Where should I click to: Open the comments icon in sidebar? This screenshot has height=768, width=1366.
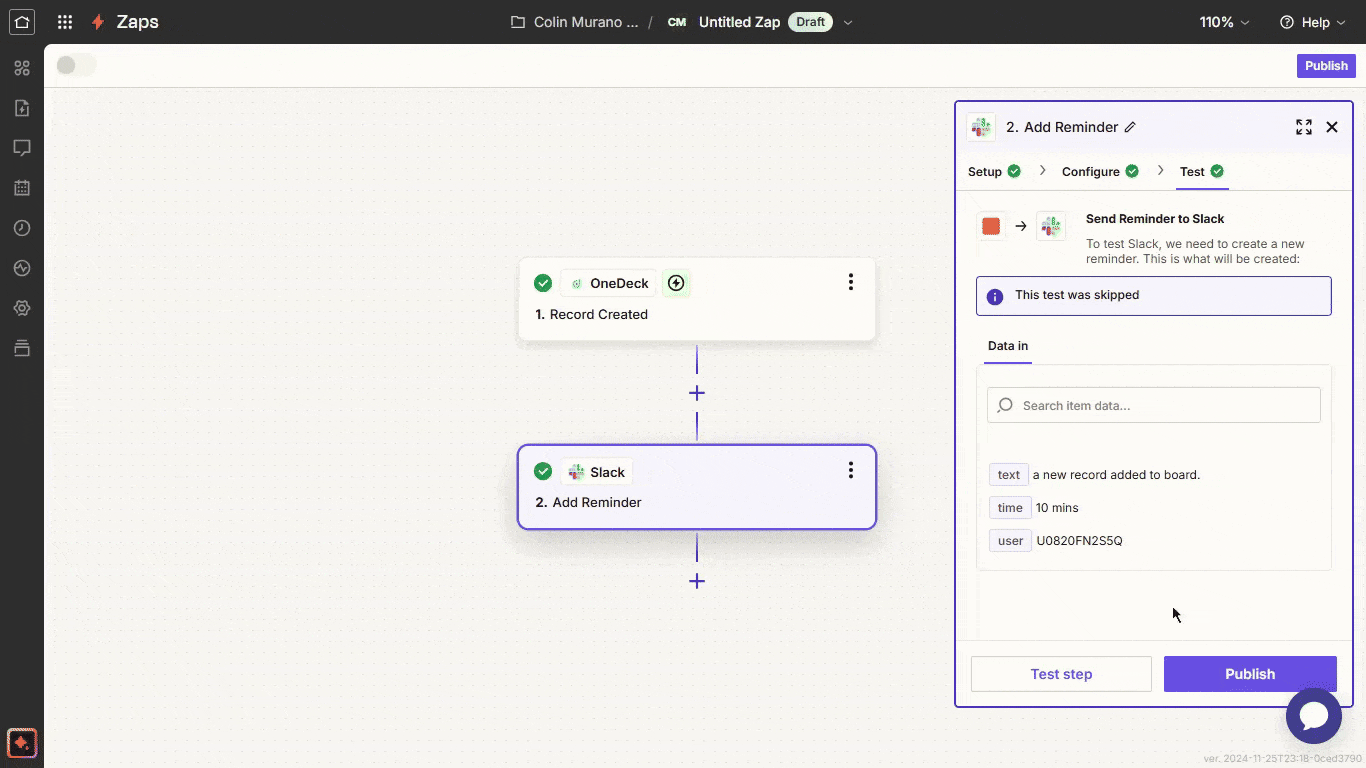coord(22,148)
